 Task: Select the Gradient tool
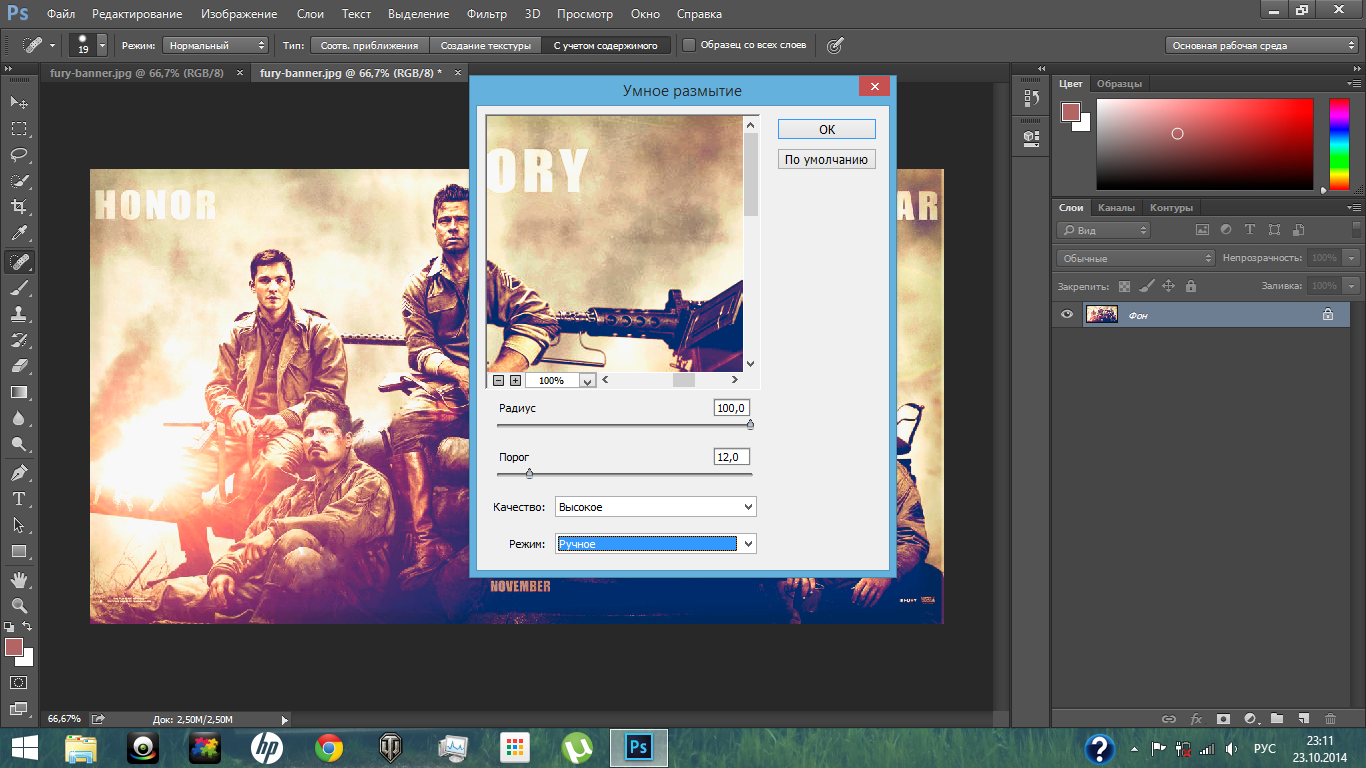point(19,392)
